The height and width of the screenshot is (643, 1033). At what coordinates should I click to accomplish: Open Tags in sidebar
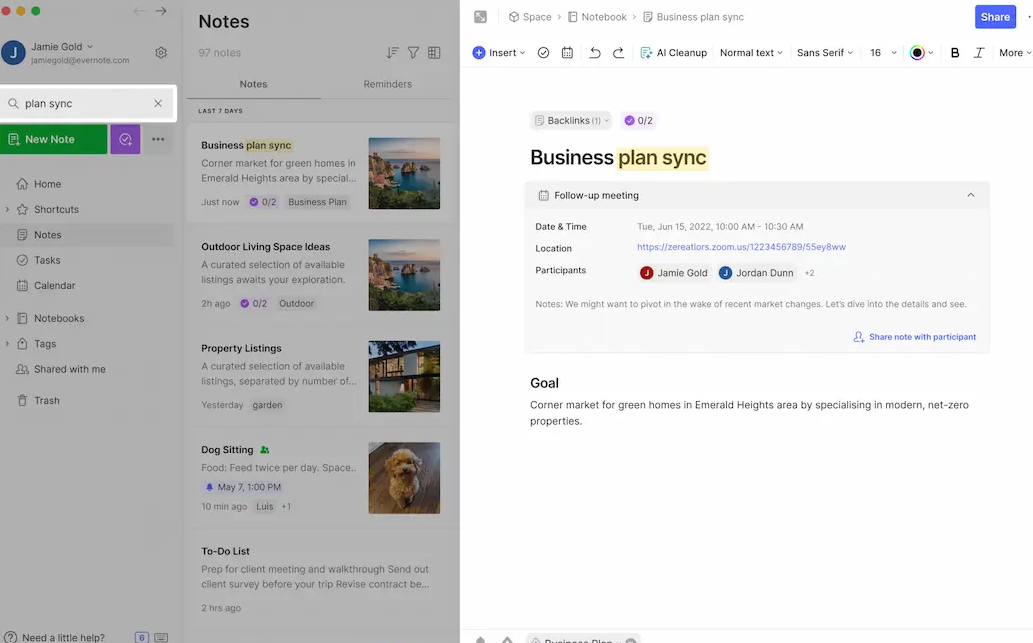[45, 344]
